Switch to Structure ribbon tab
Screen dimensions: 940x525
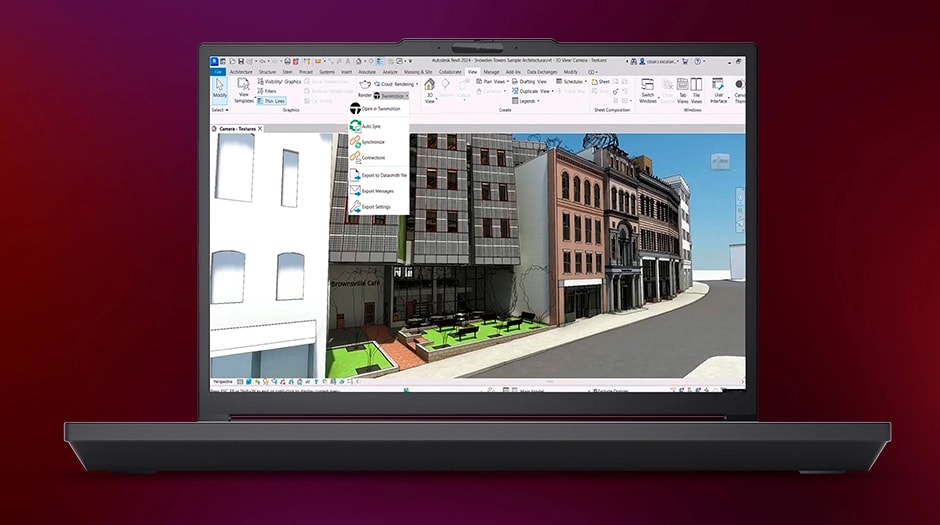pos(267,72)
